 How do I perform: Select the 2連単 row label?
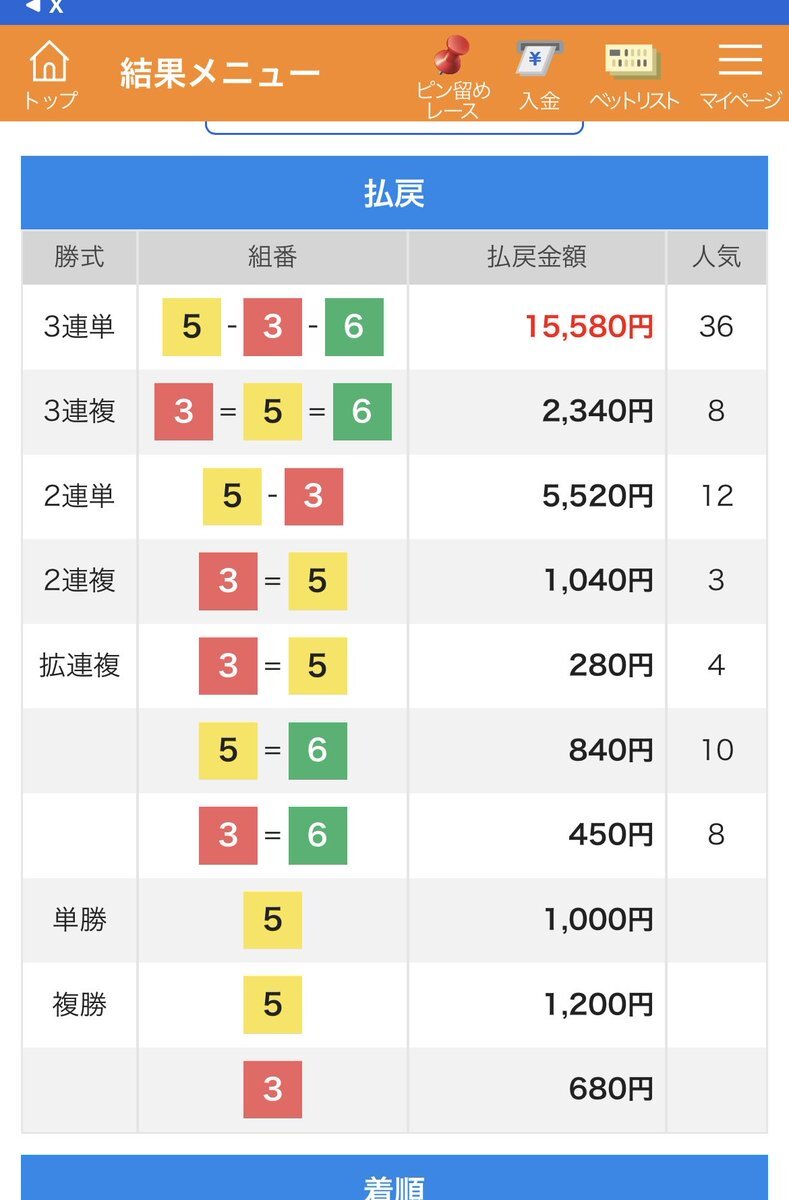coord(79,496)
